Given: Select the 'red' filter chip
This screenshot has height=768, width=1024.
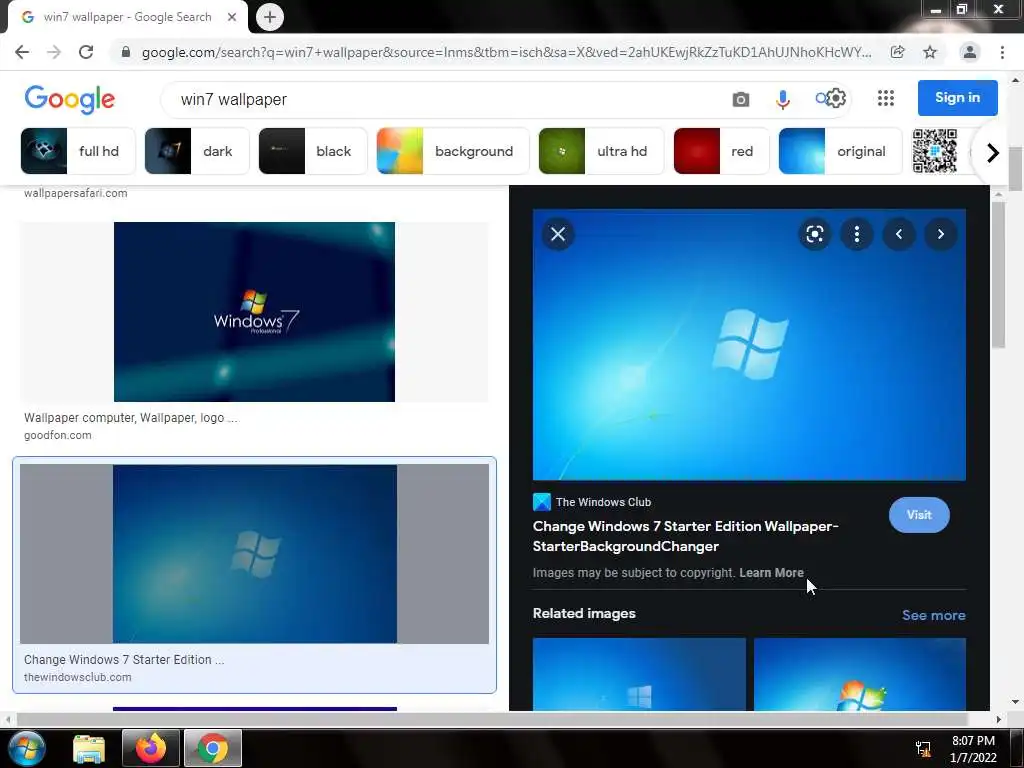Looking at the screenshot, I should pos(721,151).
